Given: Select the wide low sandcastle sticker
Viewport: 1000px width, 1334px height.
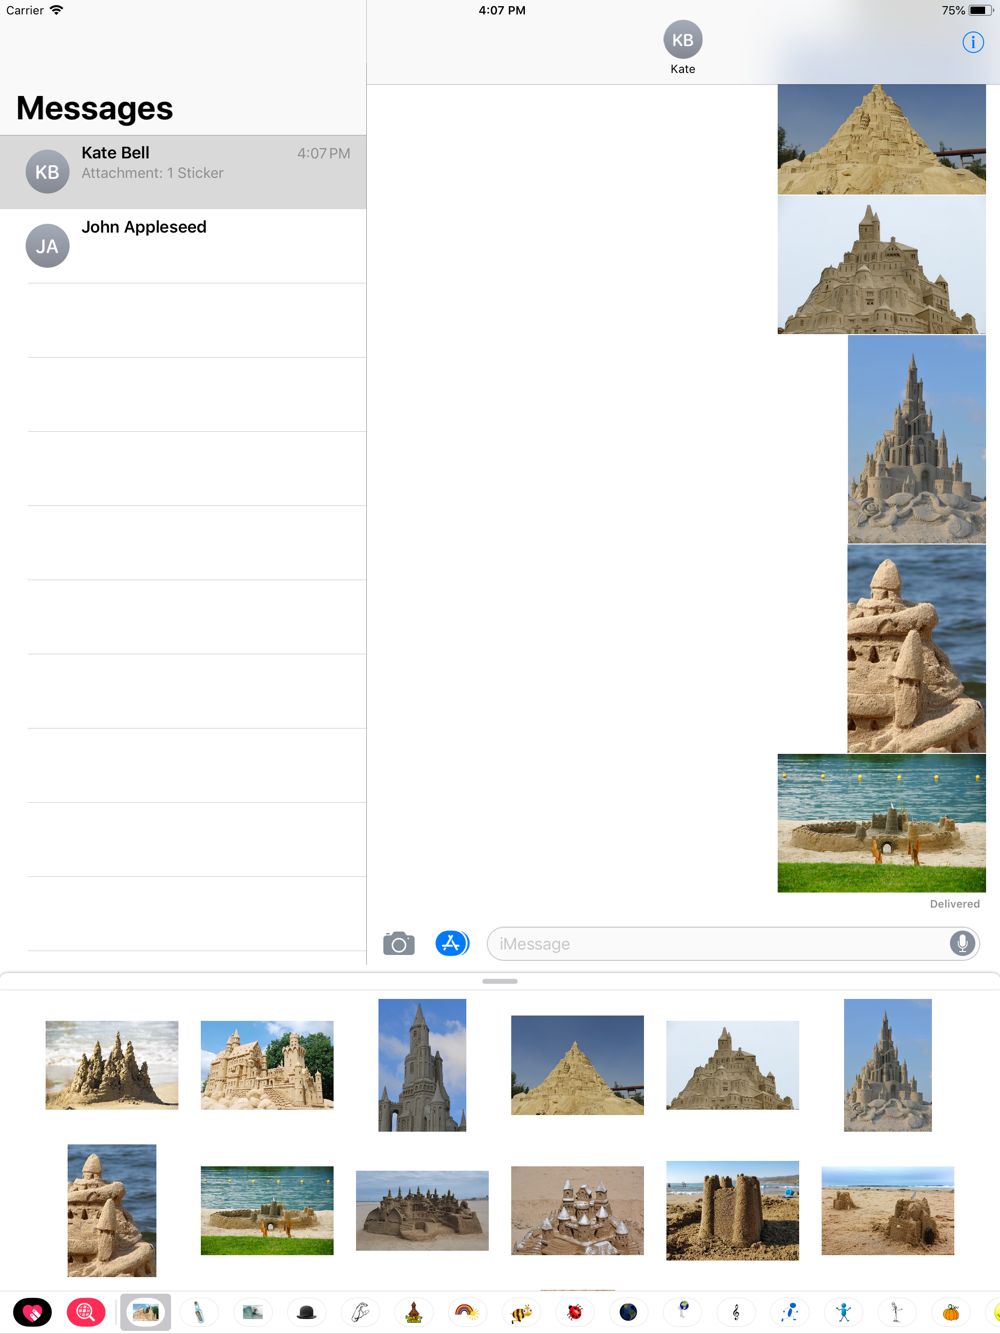Looking at the screenshot, I should point(422,1210).
